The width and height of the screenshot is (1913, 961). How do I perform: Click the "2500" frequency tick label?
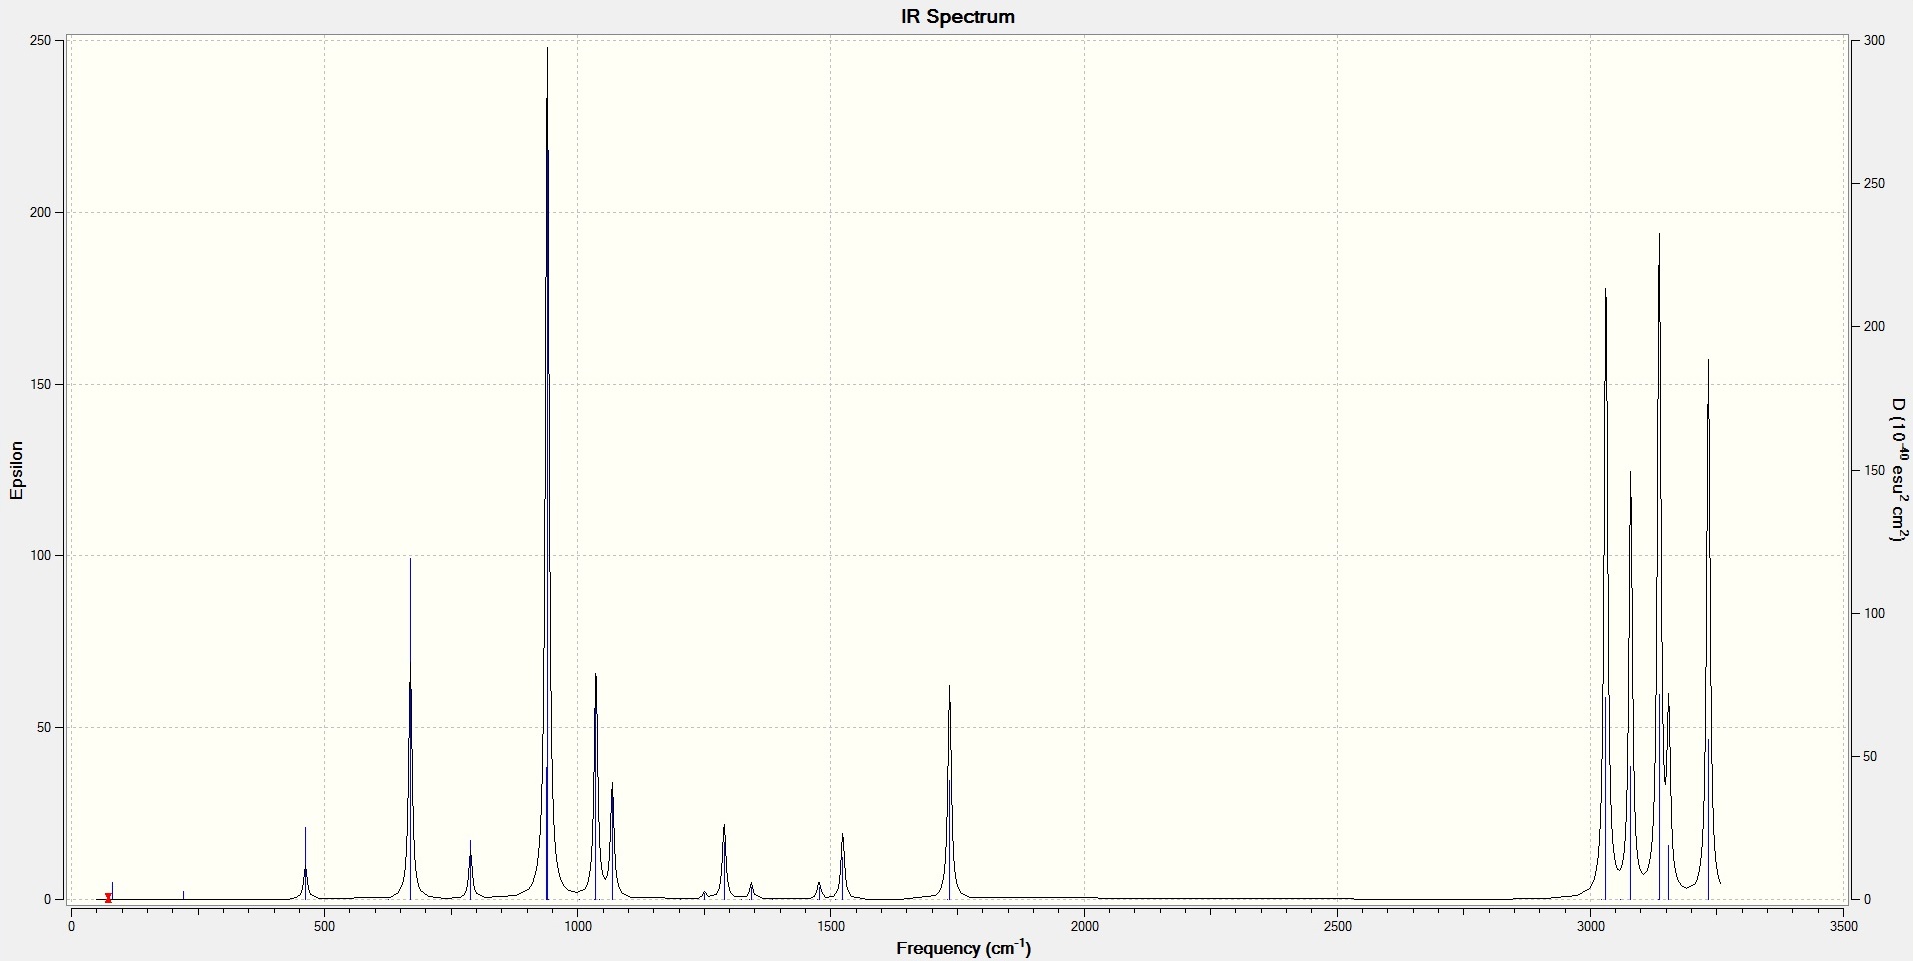click(1337, 927)
